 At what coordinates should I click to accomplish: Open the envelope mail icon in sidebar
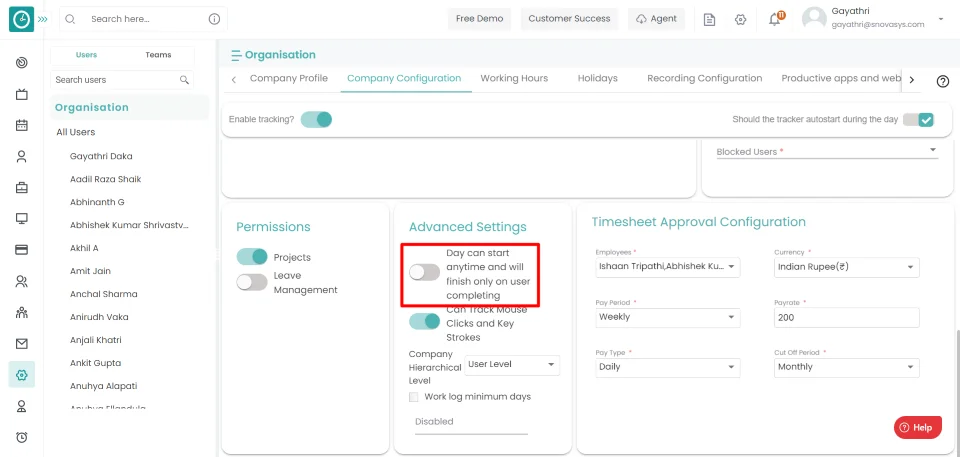pyautogui.click(x=22, y=343)
